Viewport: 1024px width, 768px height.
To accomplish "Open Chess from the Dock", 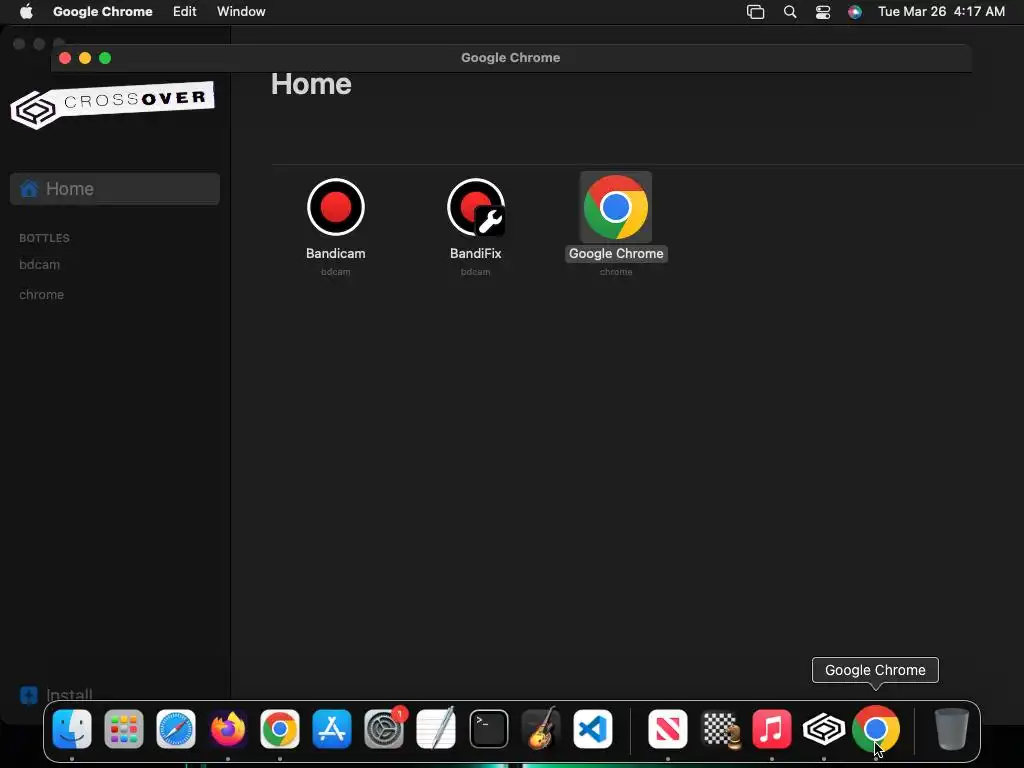I will 720,728.
